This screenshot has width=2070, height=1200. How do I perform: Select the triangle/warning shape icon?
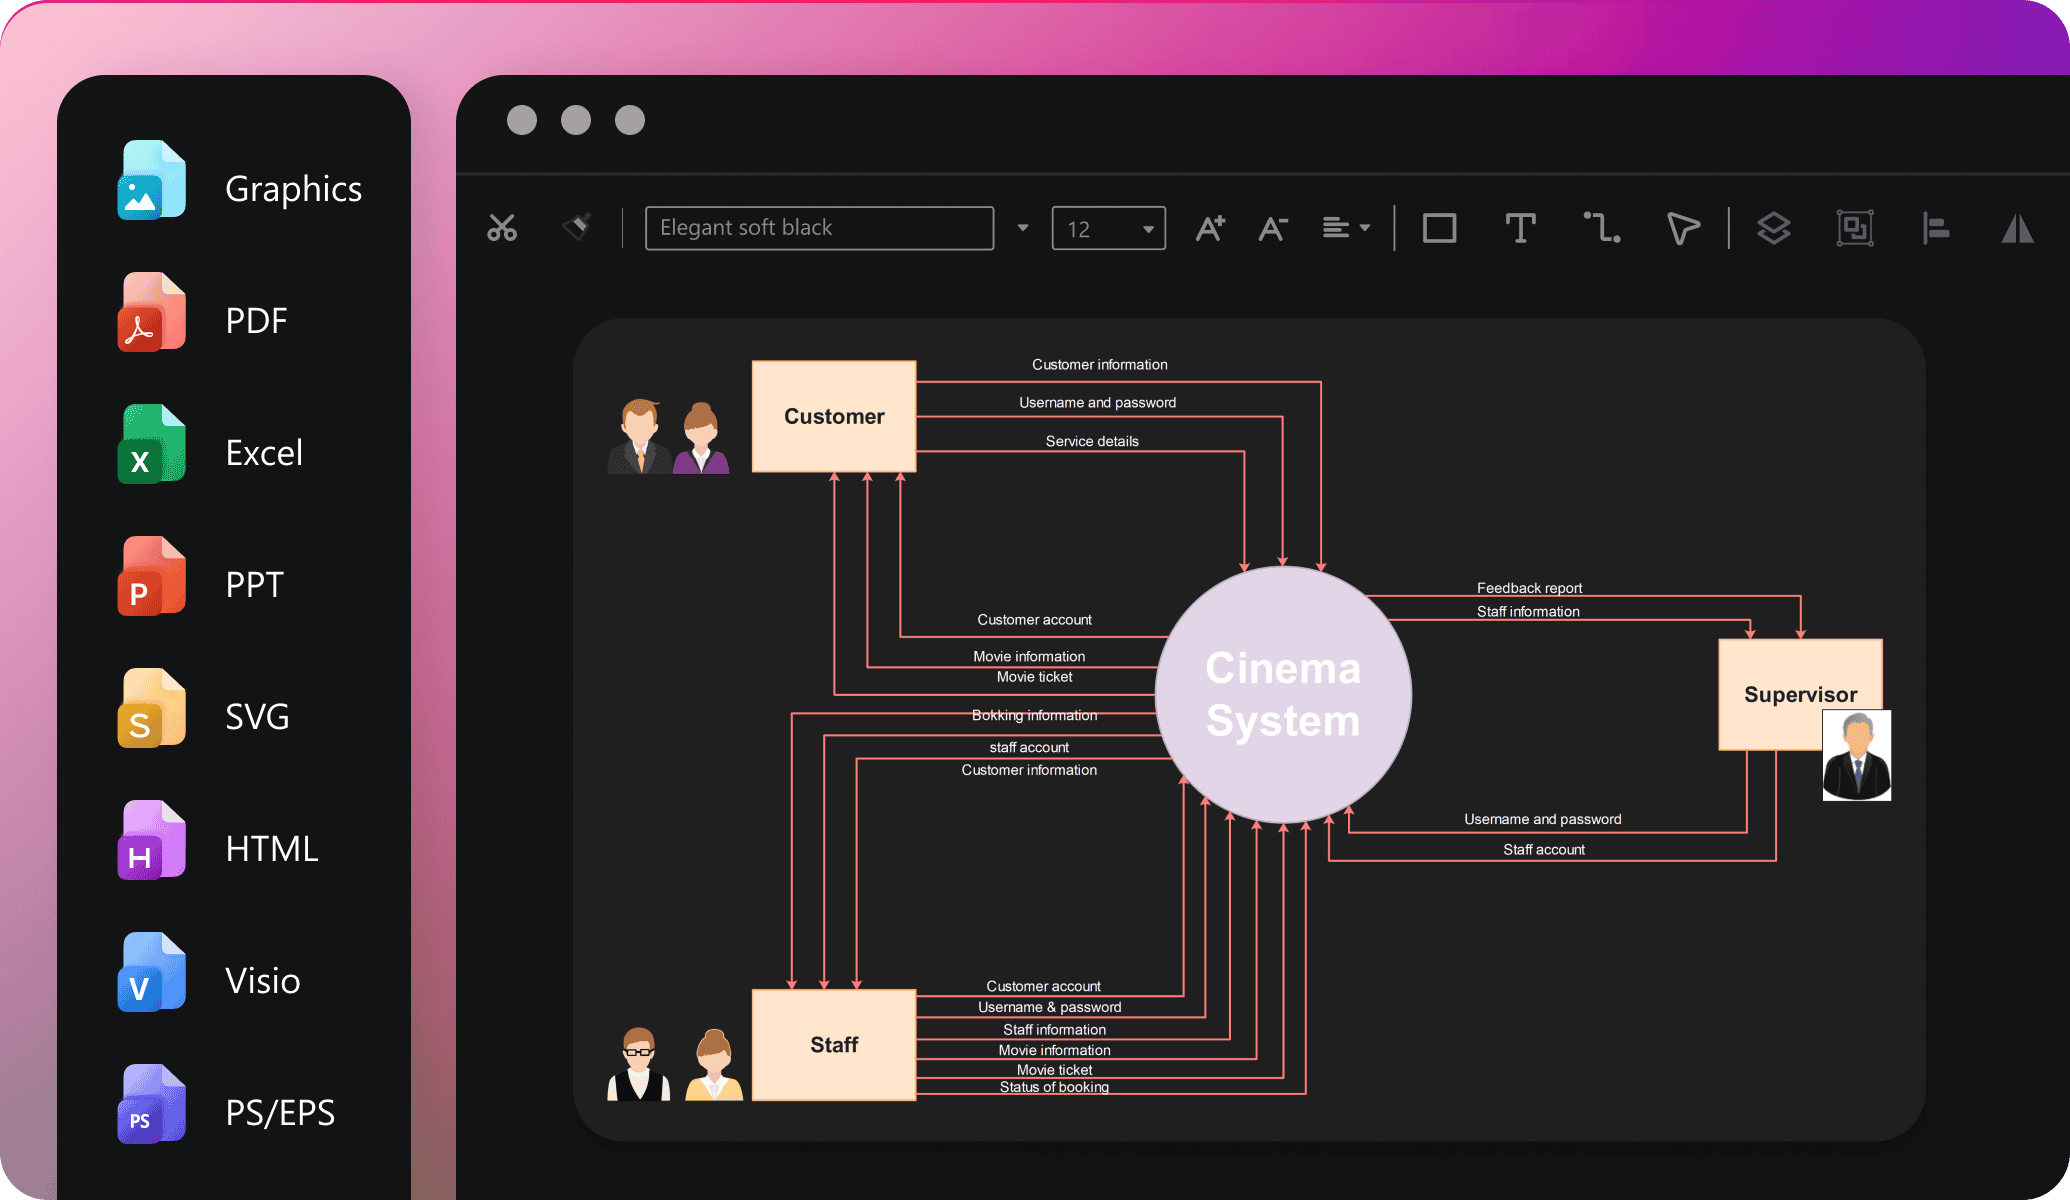pyautogui.click(x=2019, y=226)
